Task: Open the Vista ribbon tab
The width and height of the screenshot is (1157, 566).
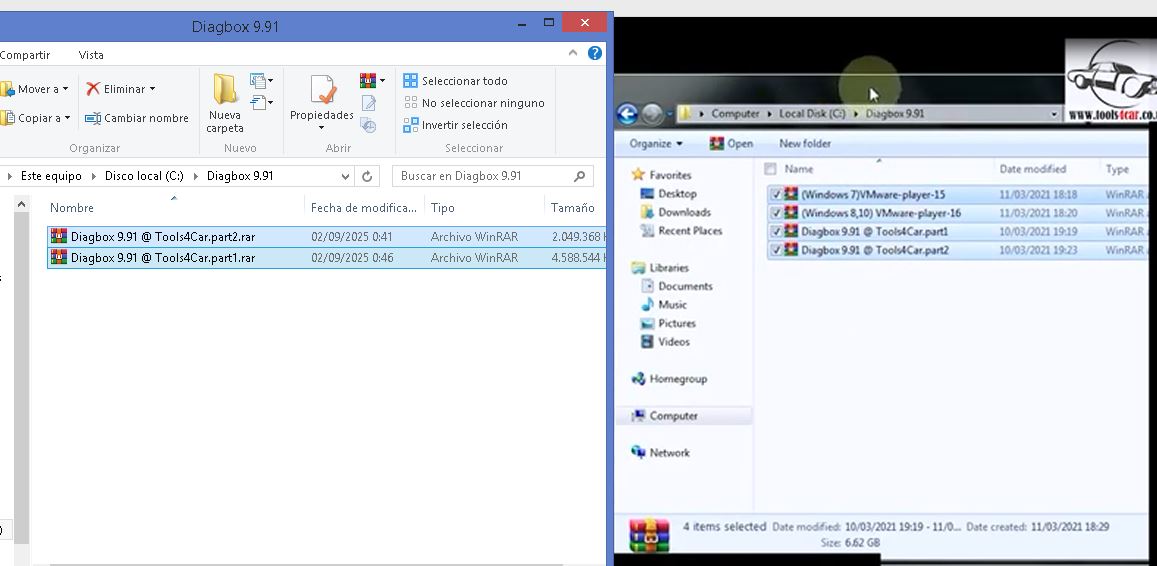Action: [x=91, y=55]
